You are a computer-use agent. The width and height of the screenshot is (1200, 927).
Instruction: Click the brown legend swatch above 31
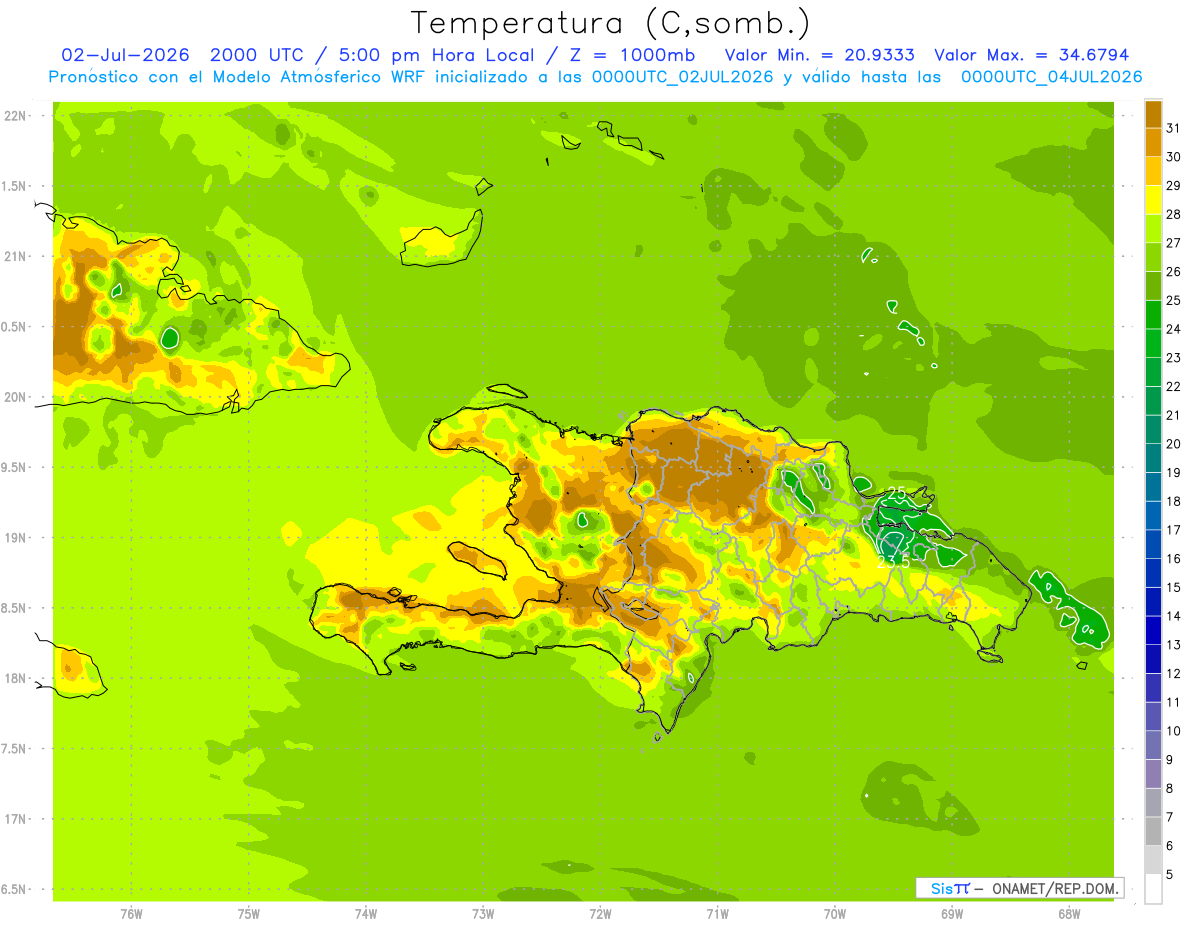click(1153, 114)
